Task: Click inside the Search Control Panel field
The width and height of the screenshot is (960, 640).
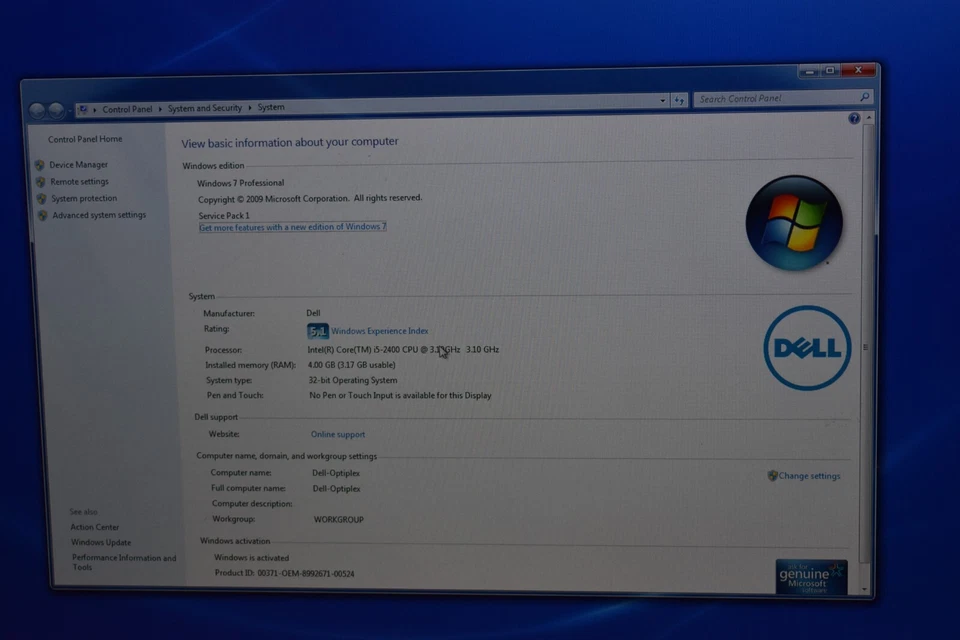Action: tap(770, 98)
